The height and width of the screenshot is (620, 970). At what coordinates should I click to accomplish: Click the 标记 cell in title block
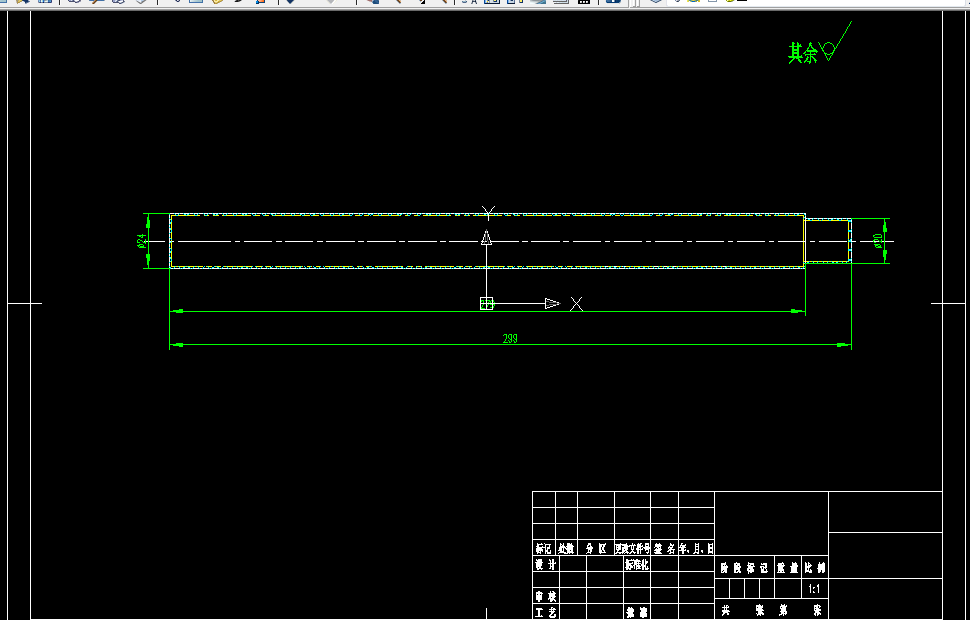543,548
